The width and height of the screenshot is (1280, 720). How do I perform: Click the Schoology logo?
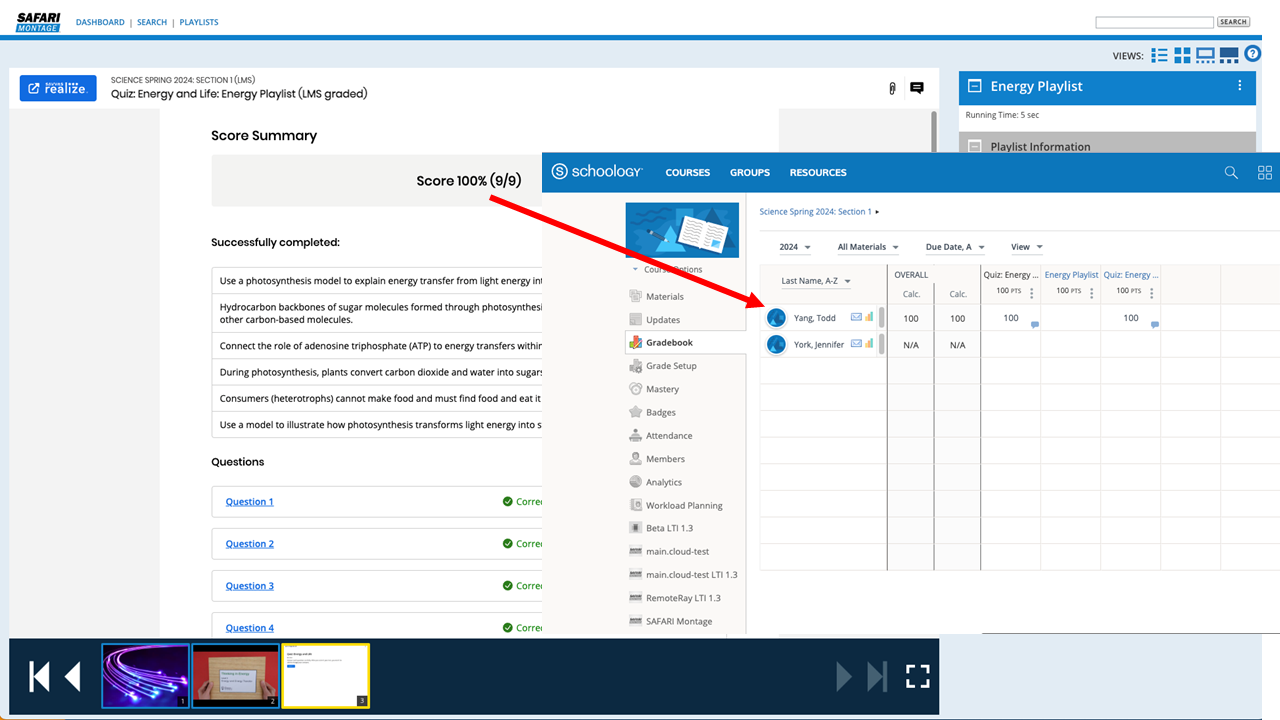coord(596,172)
